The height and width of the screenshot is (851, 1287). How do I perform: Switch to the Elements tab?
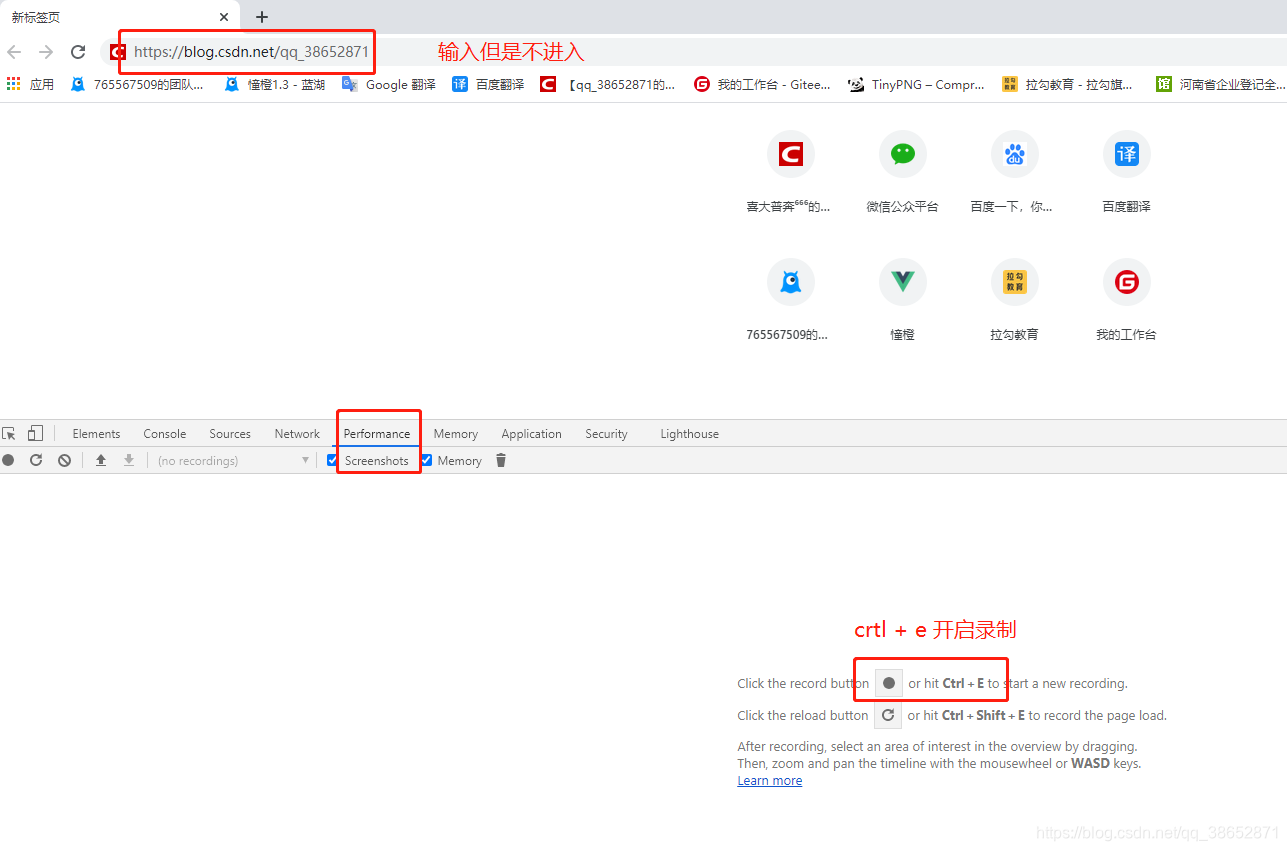(96, 434)
